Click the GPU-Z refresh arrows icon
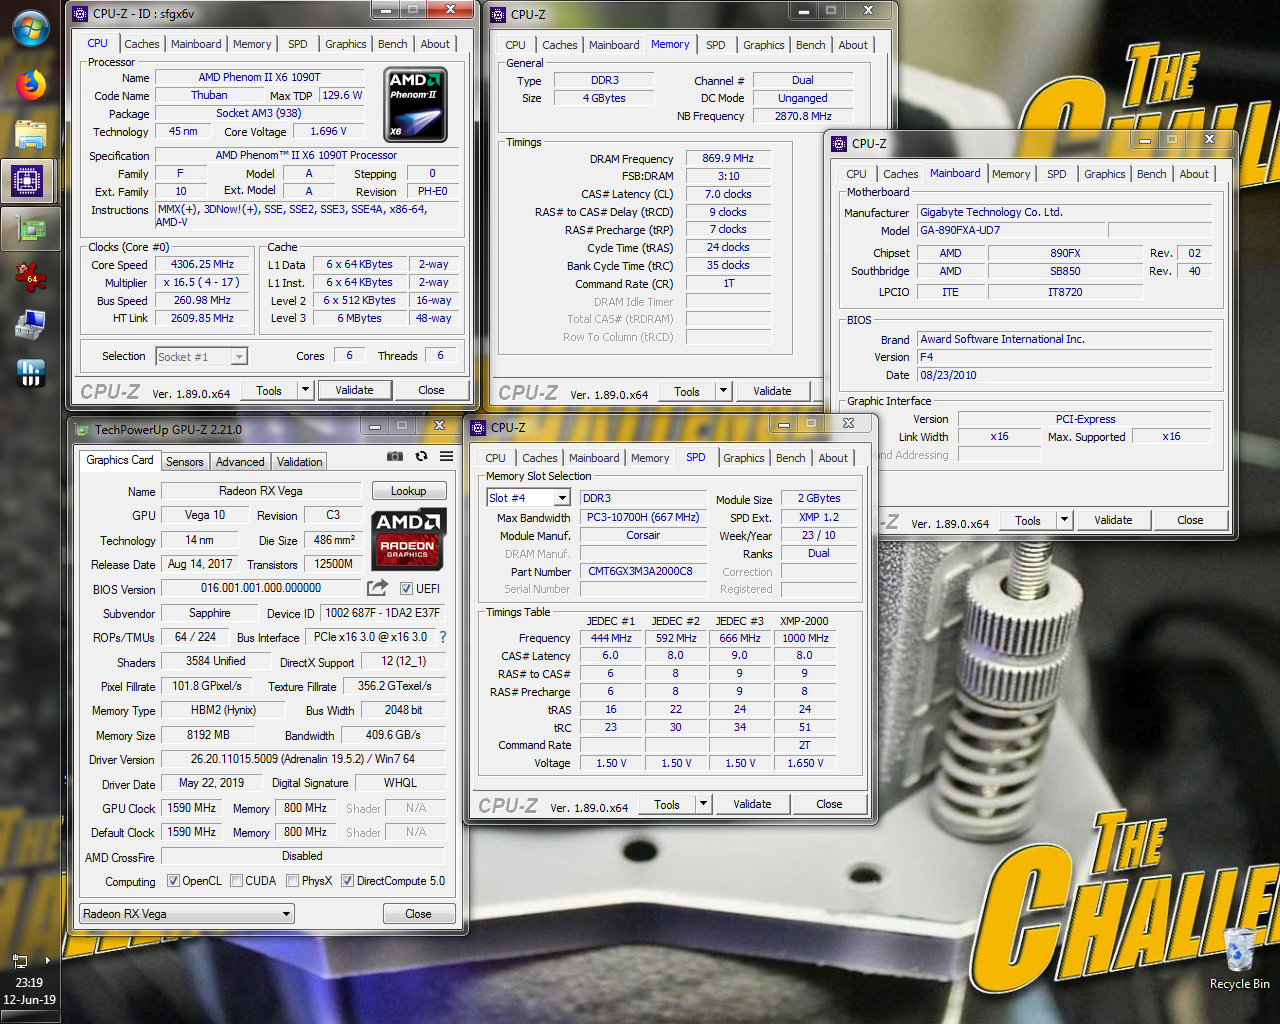This screenshot has width=1280, height=1024. click(421, 456)
